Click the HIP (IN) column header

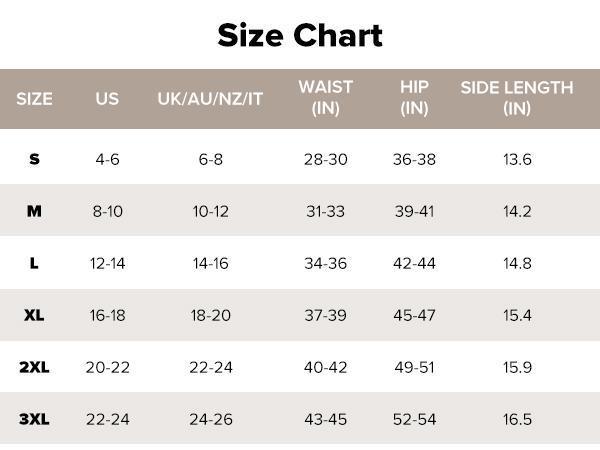[414, 98]
